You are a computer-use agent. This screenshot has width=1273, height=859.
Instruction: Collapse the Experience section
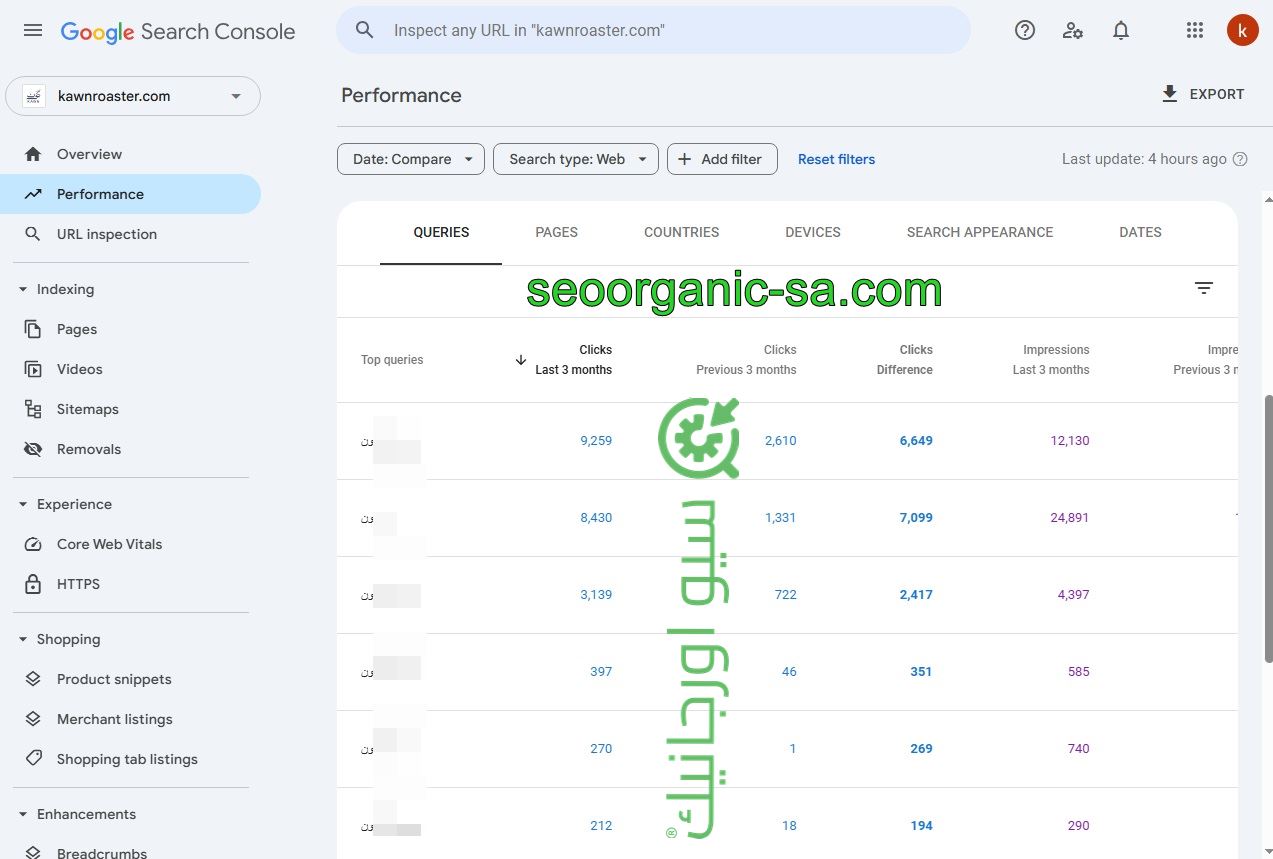pyautogui.click(x=23, y=504)
